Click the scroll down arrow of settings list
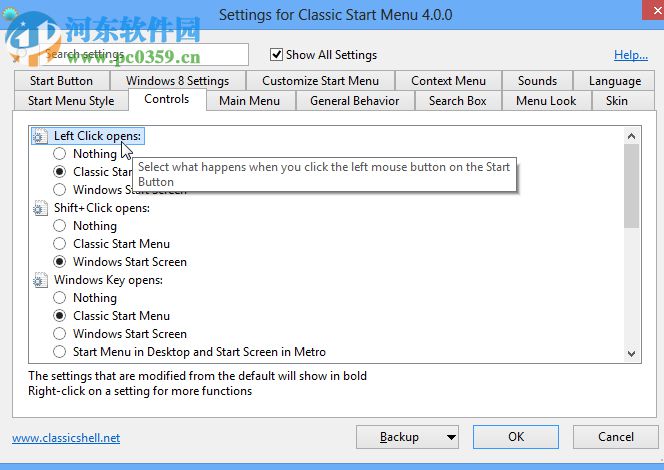The image size is (664, 470). 631,353
